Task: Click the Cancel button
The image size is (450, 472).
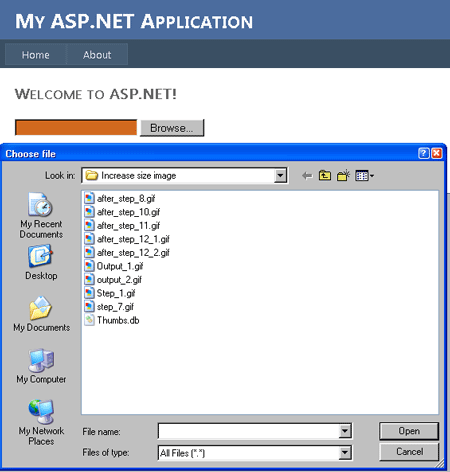Action: pyautogui.click(x=409, y=452)
